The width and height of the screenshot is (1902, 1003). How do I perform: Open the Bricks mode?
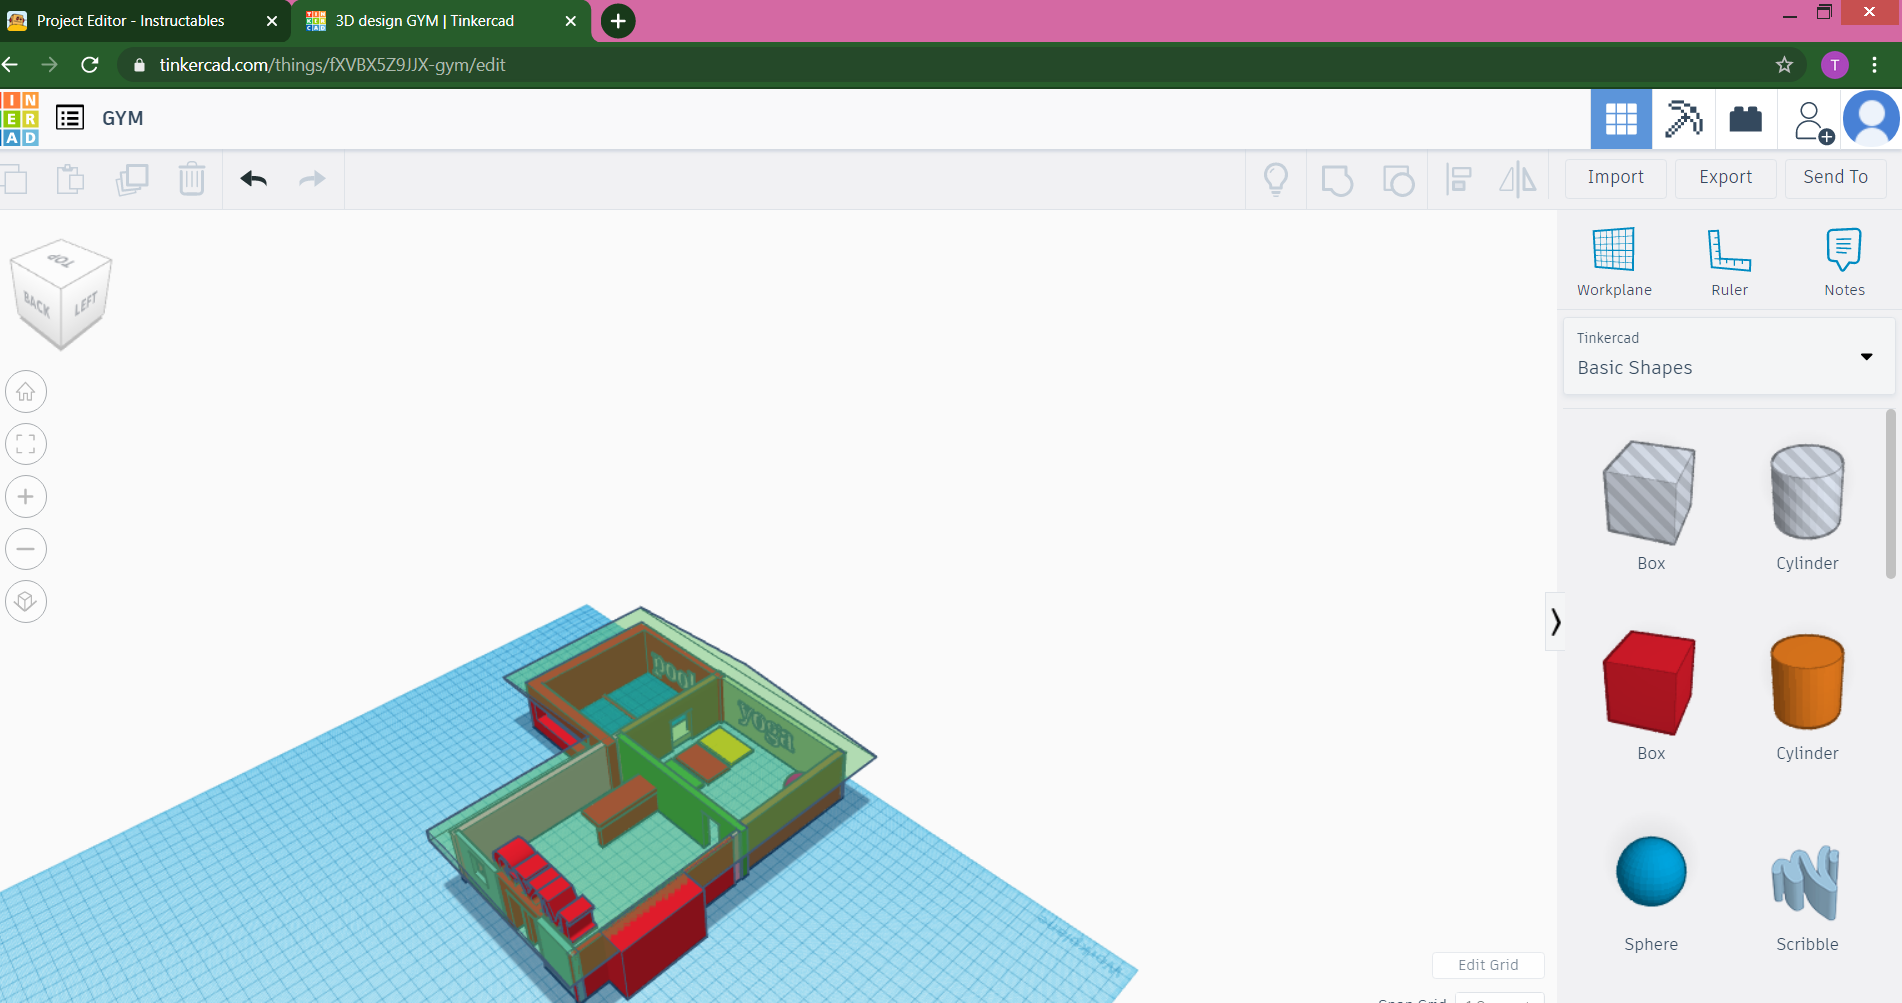(x=1746, y=119)
